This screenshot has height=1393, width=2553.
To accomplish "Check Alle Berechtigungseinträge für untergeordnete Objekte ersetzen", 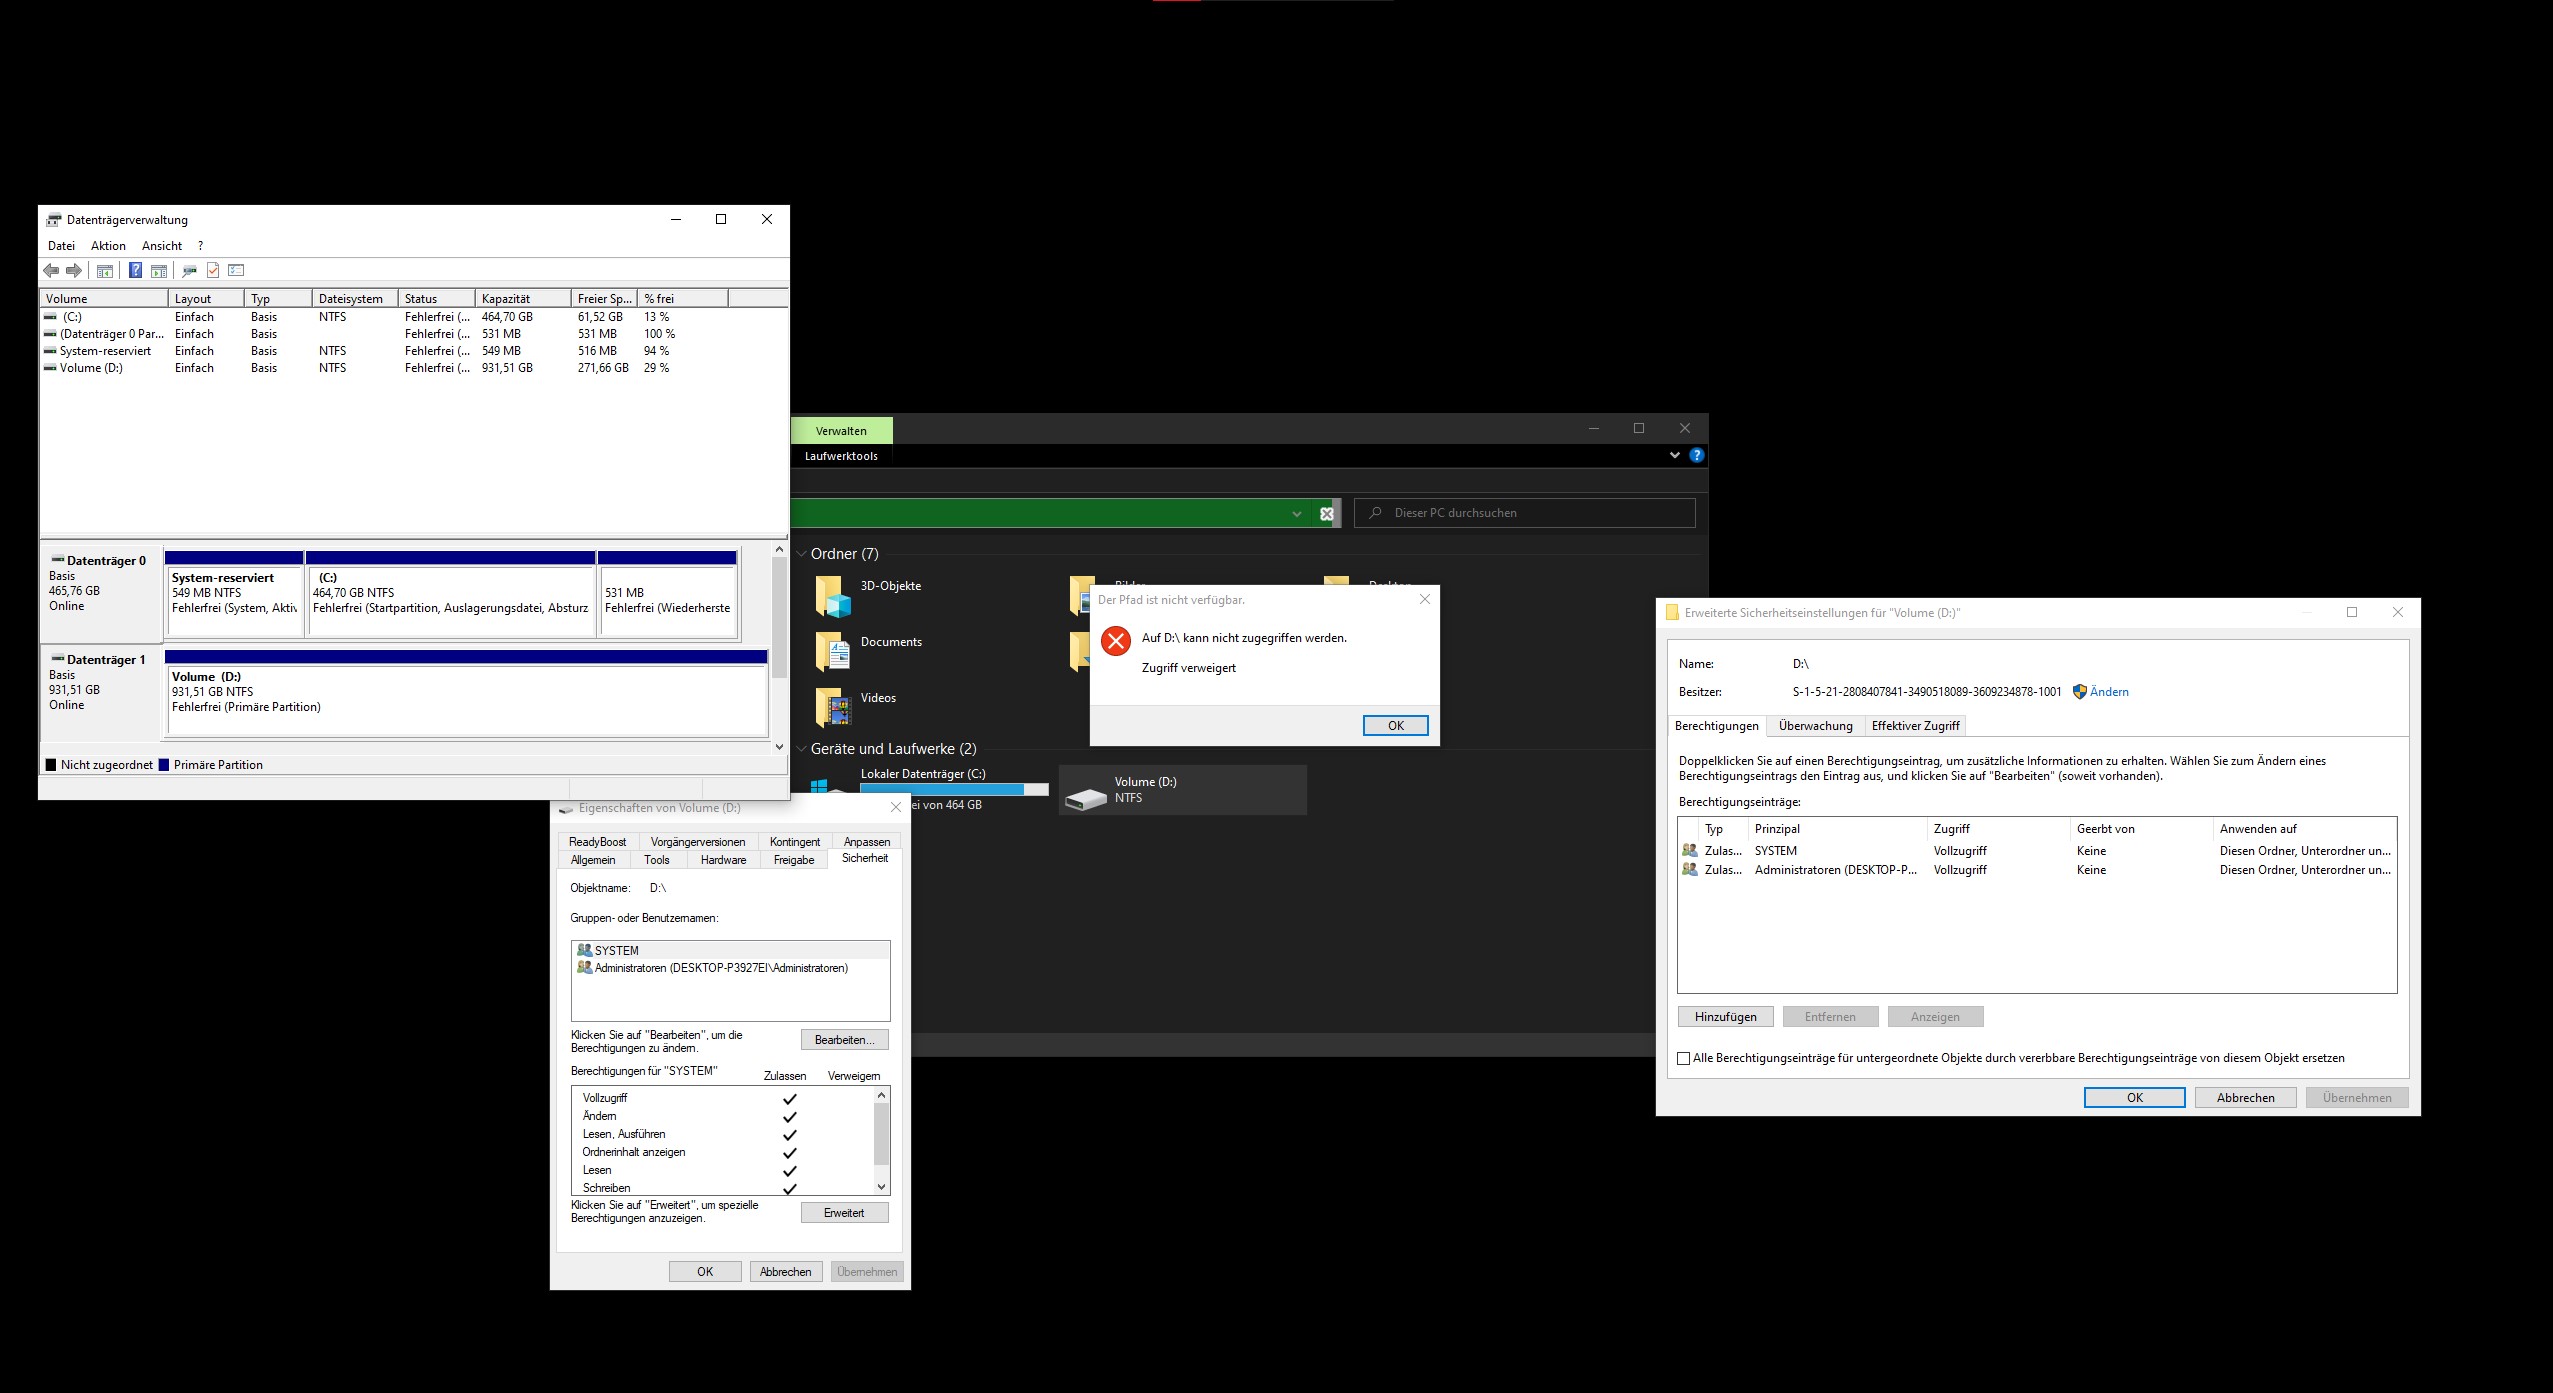I will pos(1683,1057).
